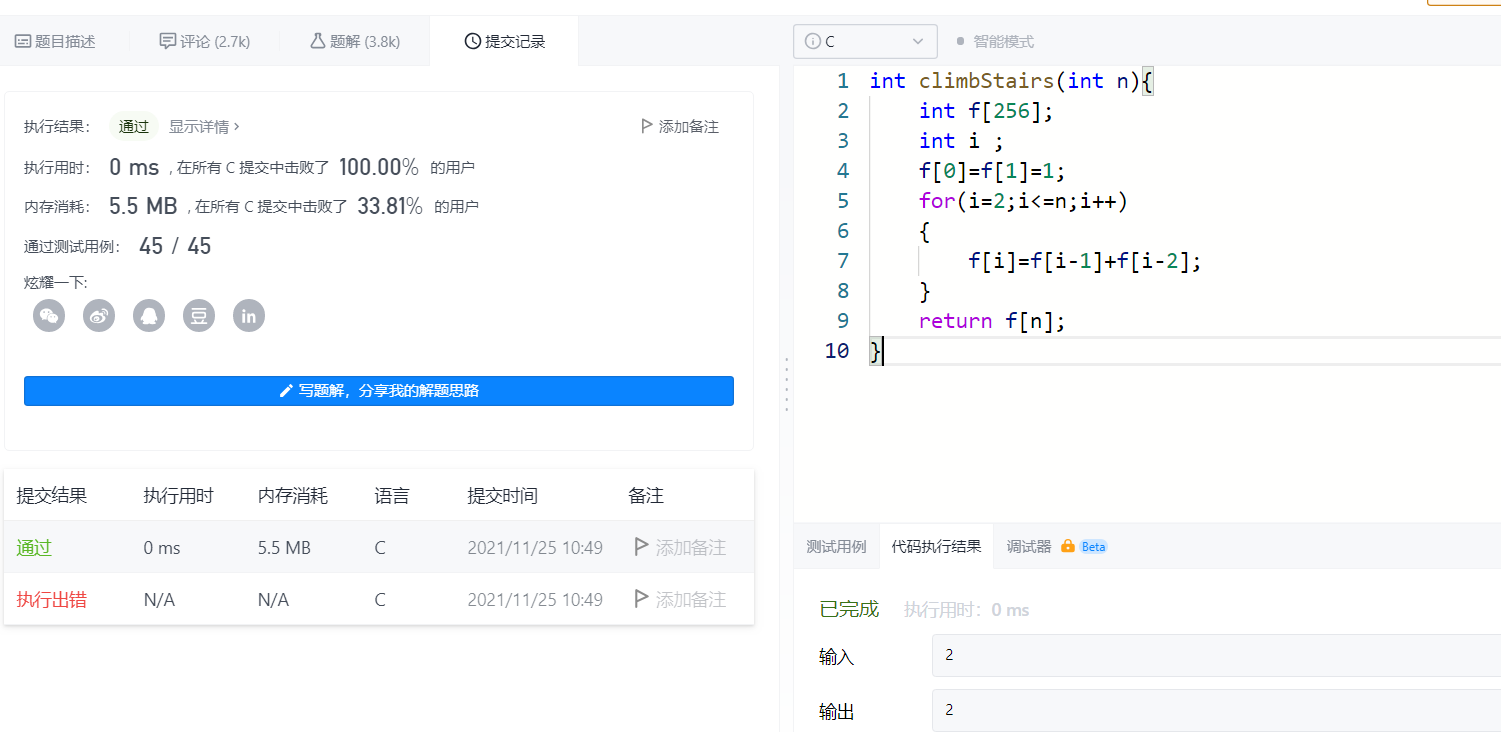
Task: Switch to the 题目描述 tab
Action: (55, 42)
